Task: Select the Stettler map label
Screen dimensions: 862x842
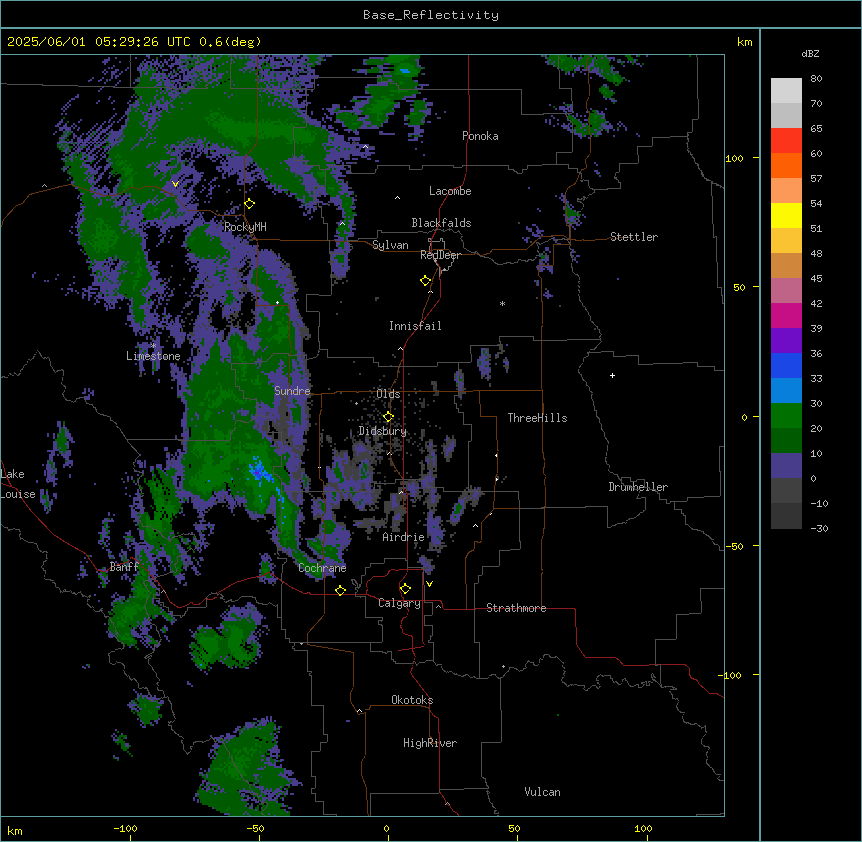Action: [x=634, y=237]
